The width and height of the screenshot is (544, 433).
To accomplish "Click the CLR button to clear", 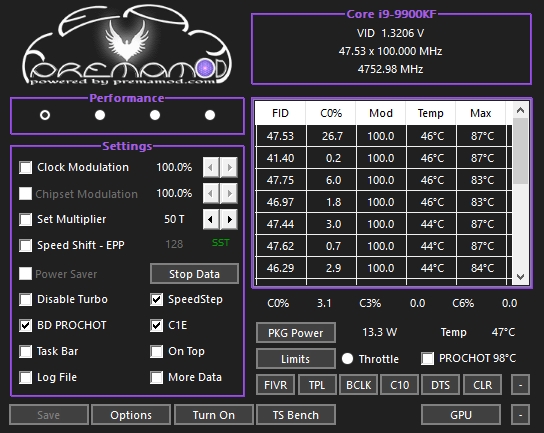I will point(482,385).
